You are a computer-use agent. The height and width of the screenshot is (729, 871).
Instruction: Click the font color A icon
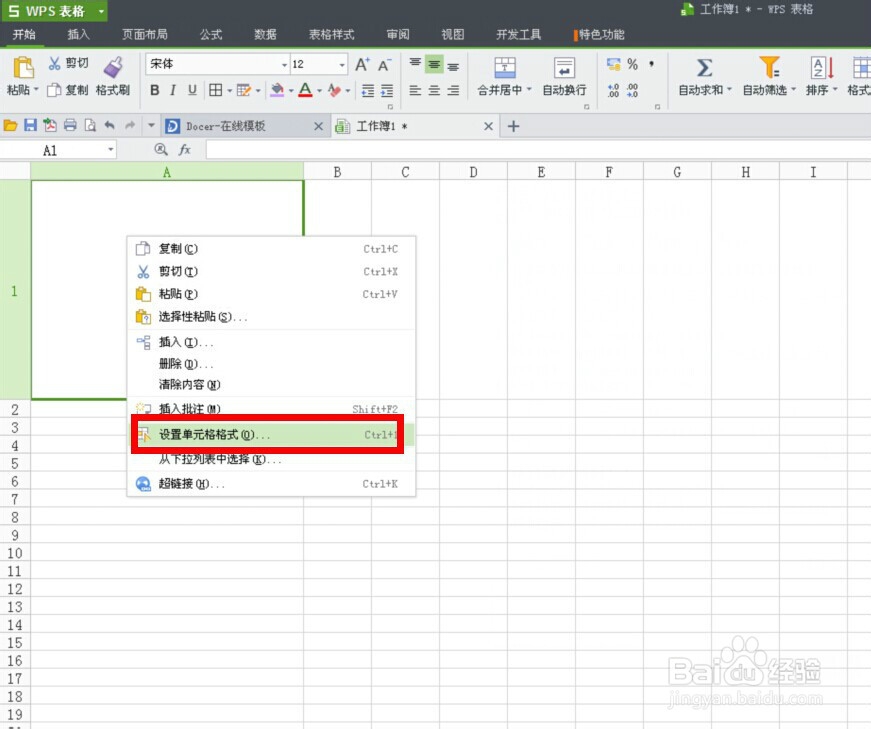(x=305, y=90)
